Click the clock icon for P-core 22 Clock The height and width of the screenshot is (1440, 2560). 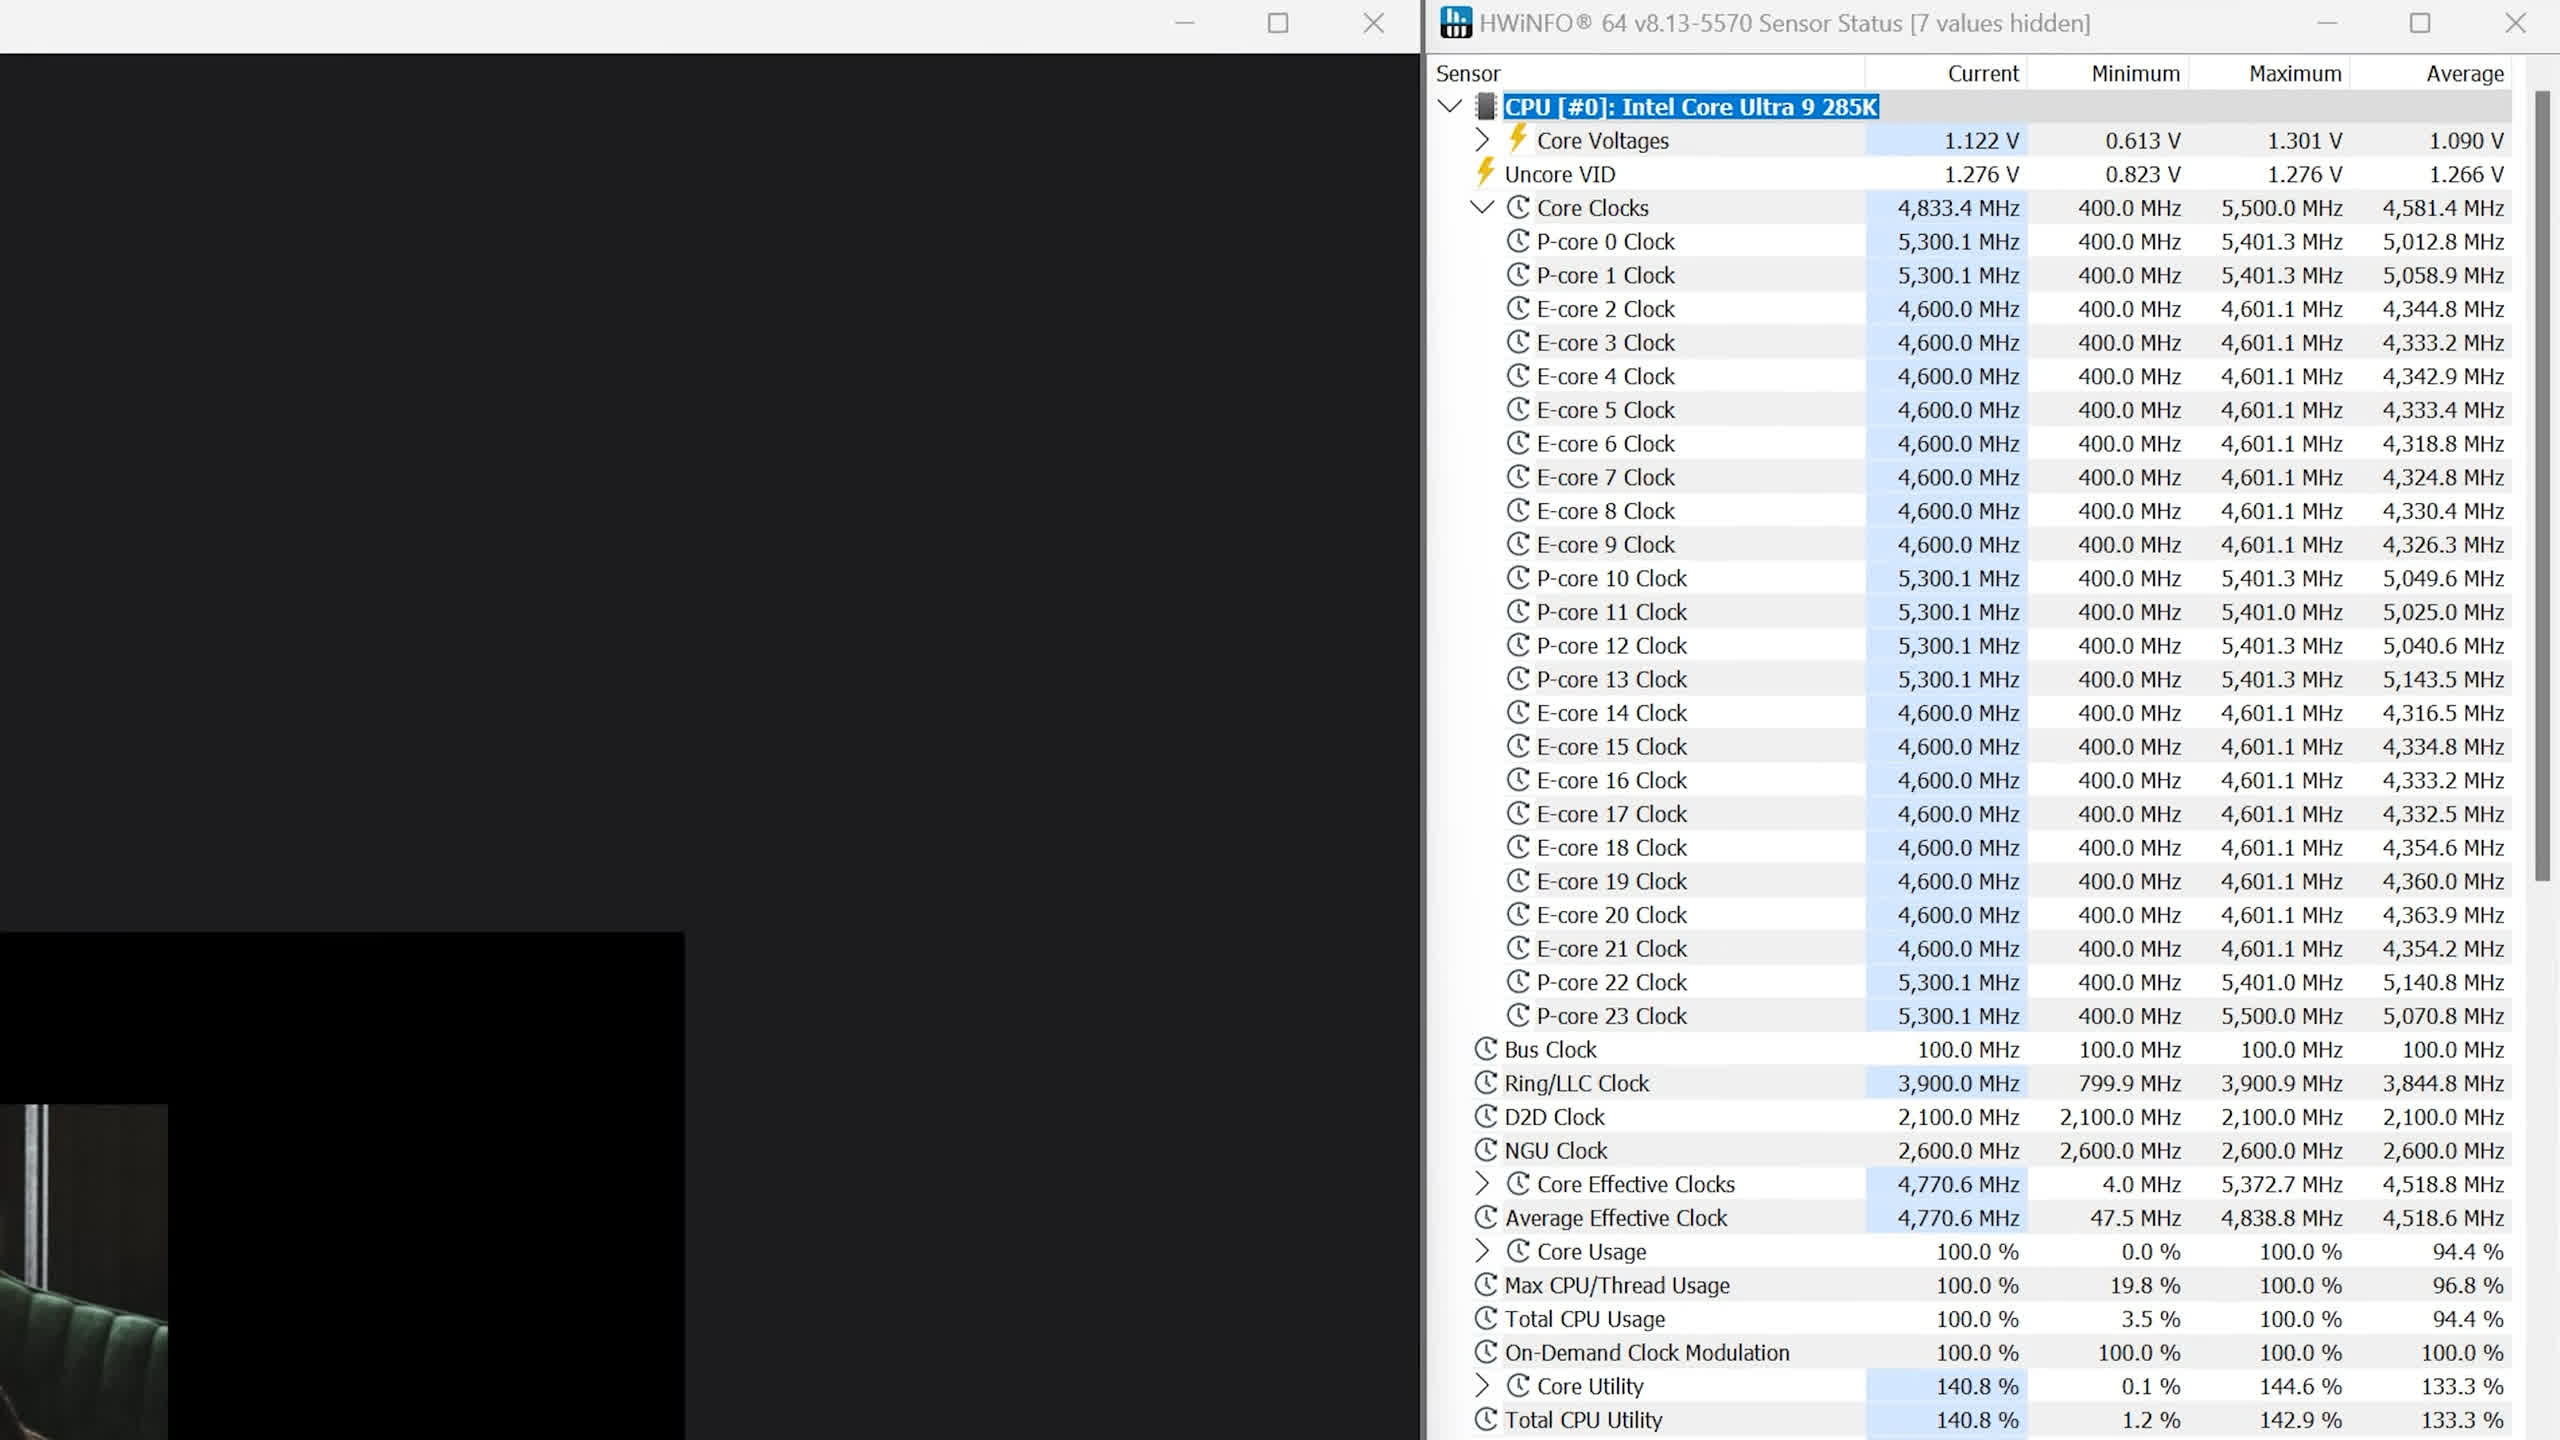pos(1518,982)
